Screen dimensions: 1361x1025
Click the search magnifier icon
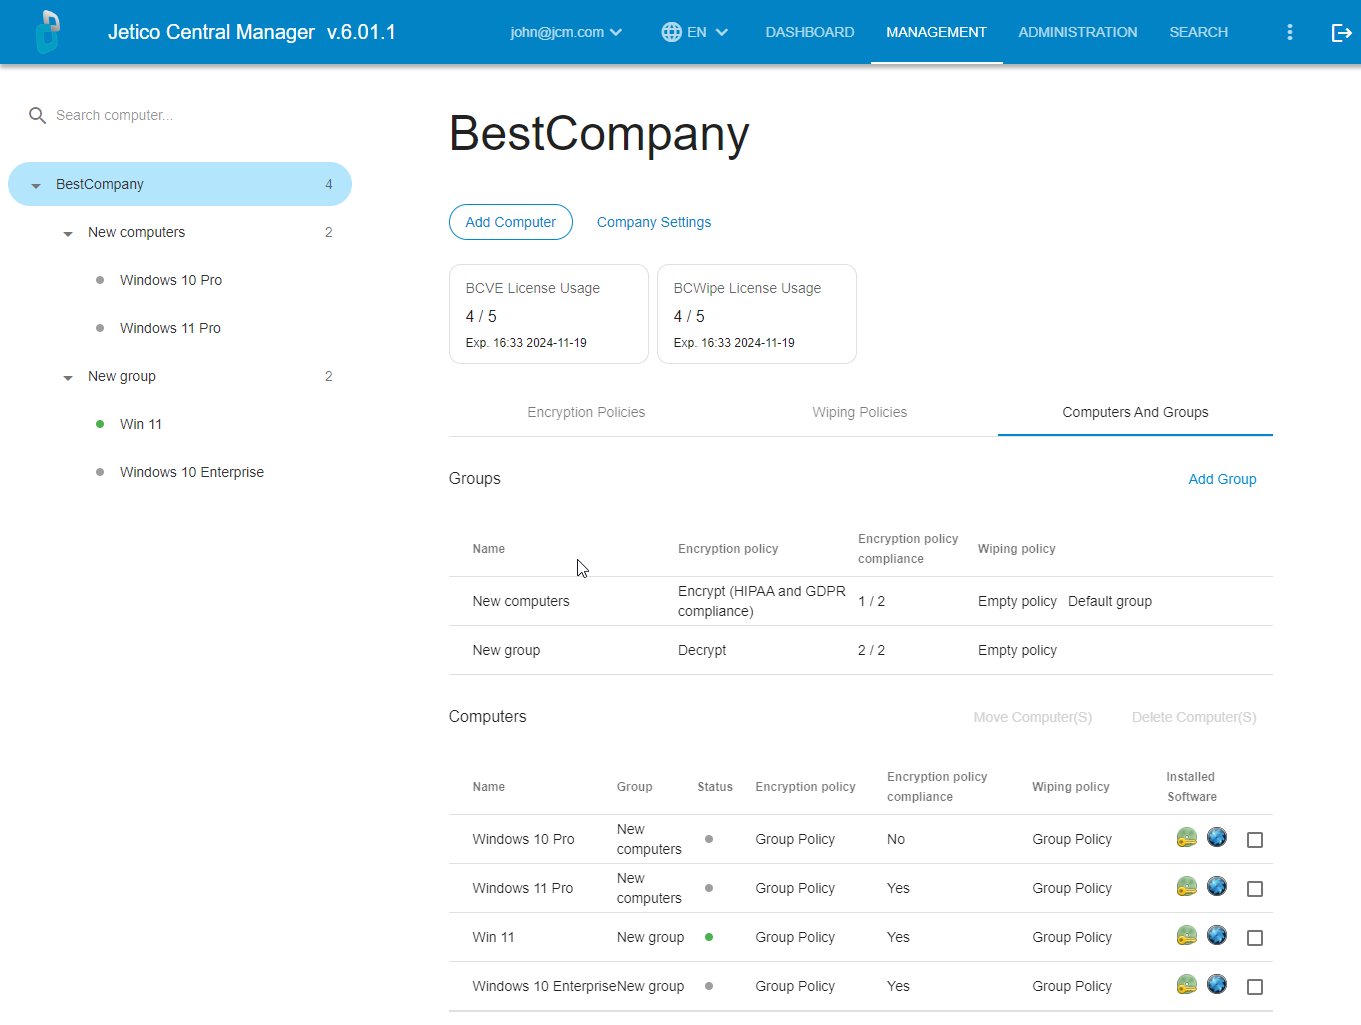tap(37, 115)
